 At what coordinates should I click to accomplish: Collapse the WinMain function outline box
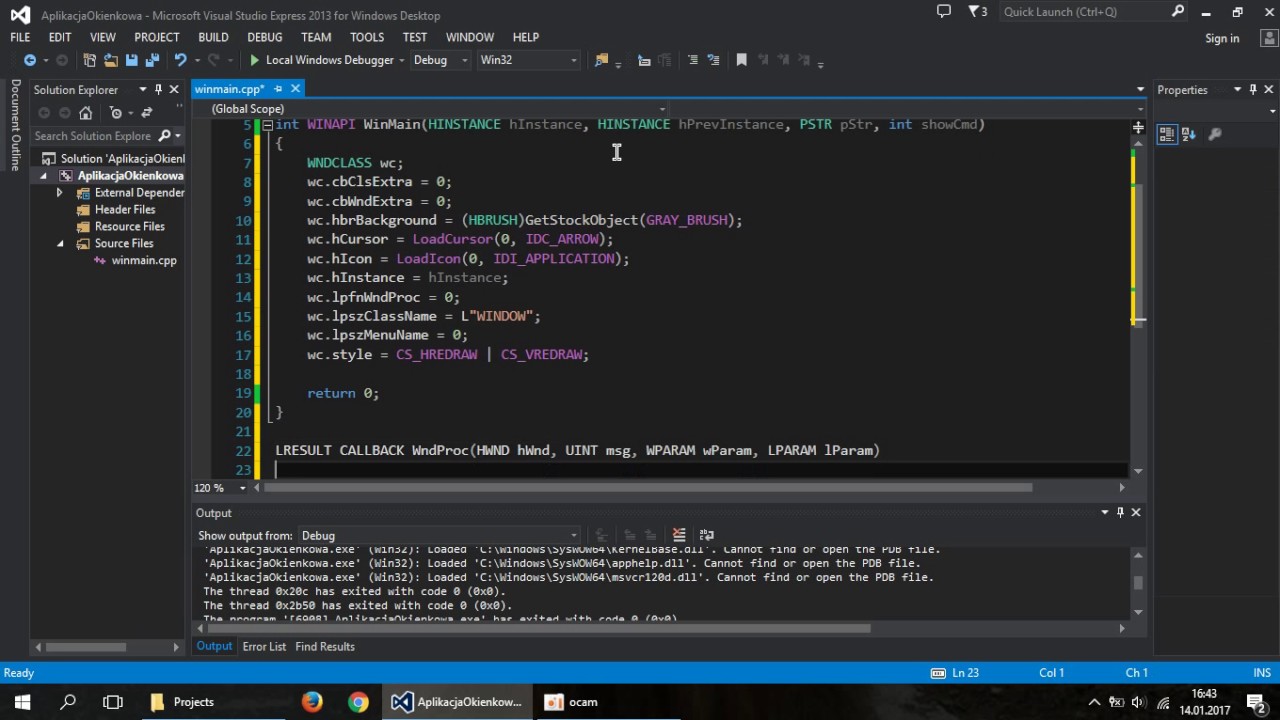267,125
